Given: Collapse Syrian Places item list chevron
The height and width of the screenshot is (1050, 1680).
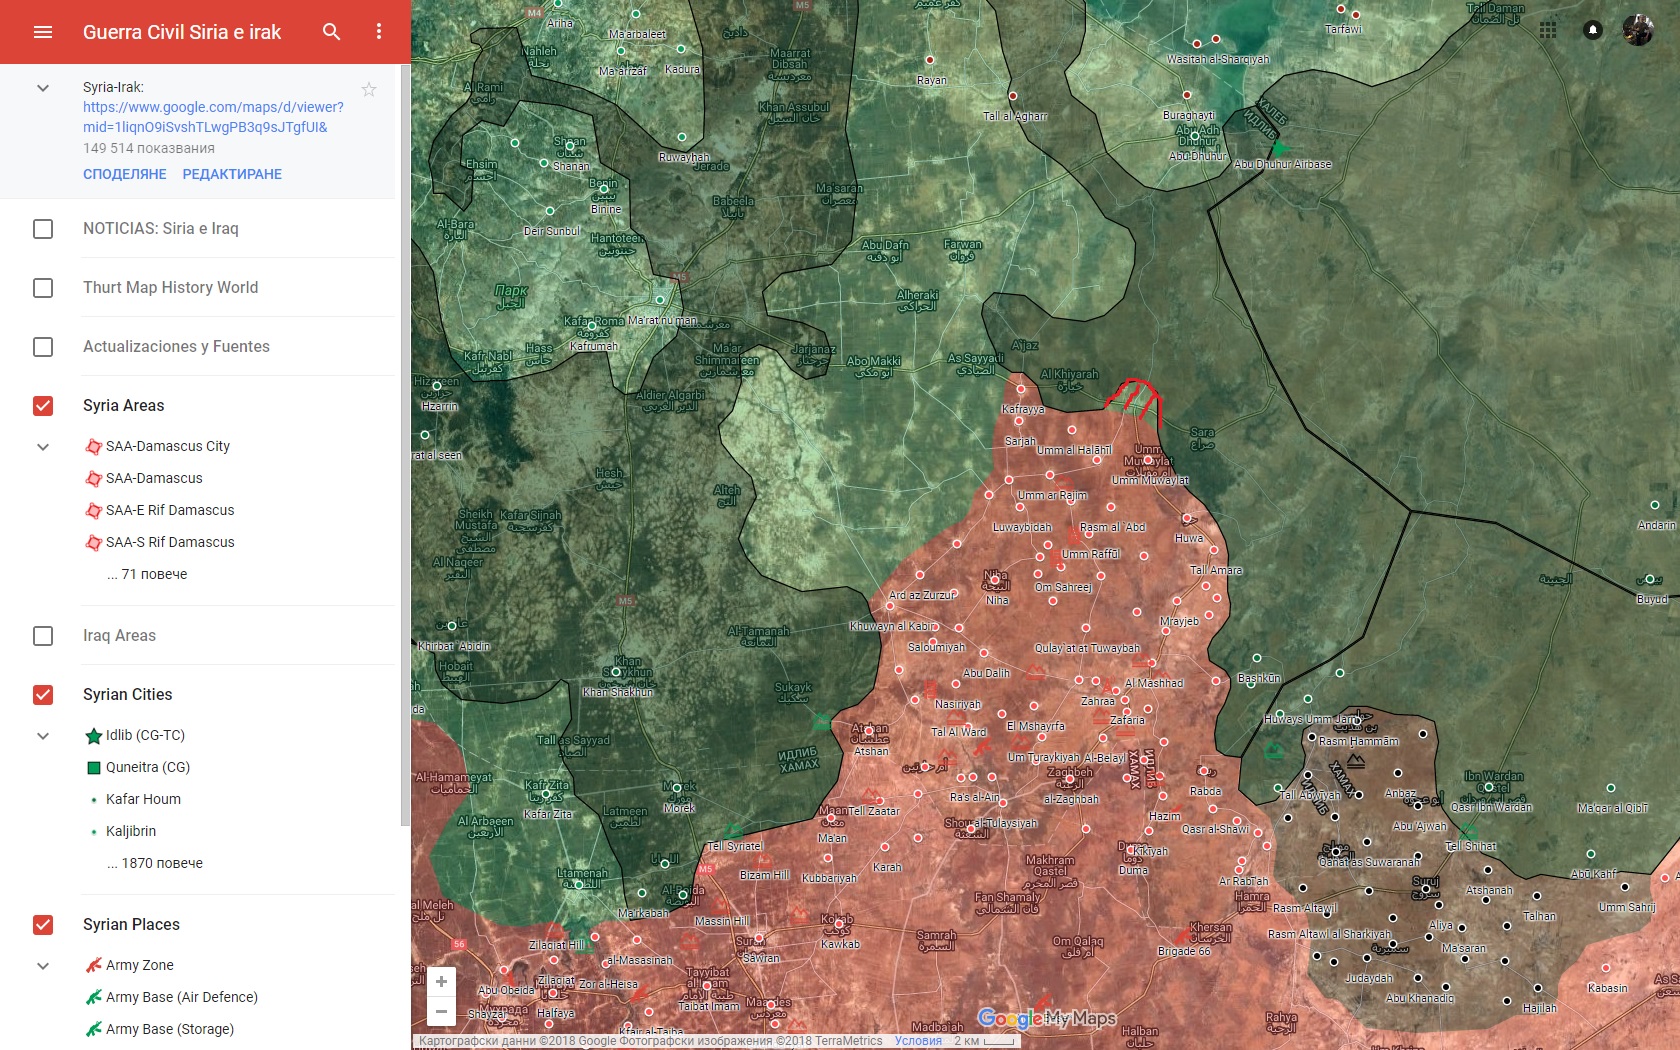Looking at the screenshot, I should click(x=43, y=966).
